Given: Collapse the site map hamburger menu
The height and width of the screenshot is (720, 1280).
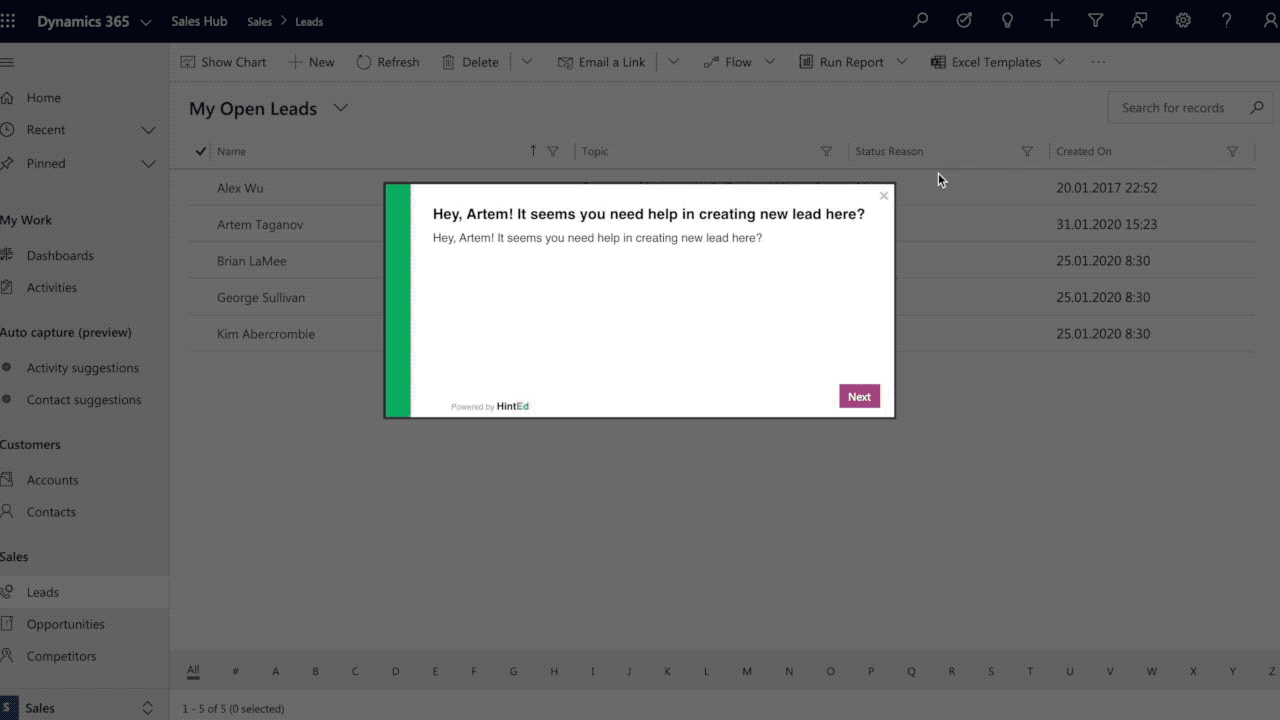Looking at the screenshot, I should tap(7, 62).
